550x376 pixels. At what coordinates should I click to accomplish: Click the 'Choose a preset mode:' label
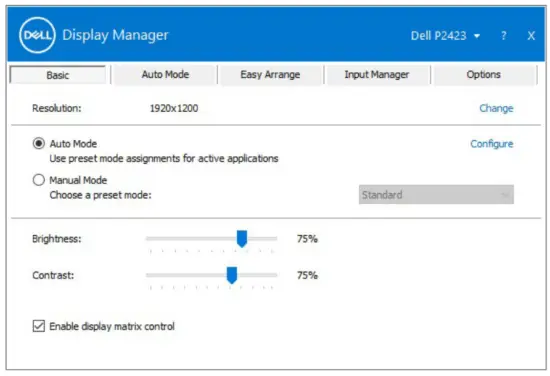100,195
